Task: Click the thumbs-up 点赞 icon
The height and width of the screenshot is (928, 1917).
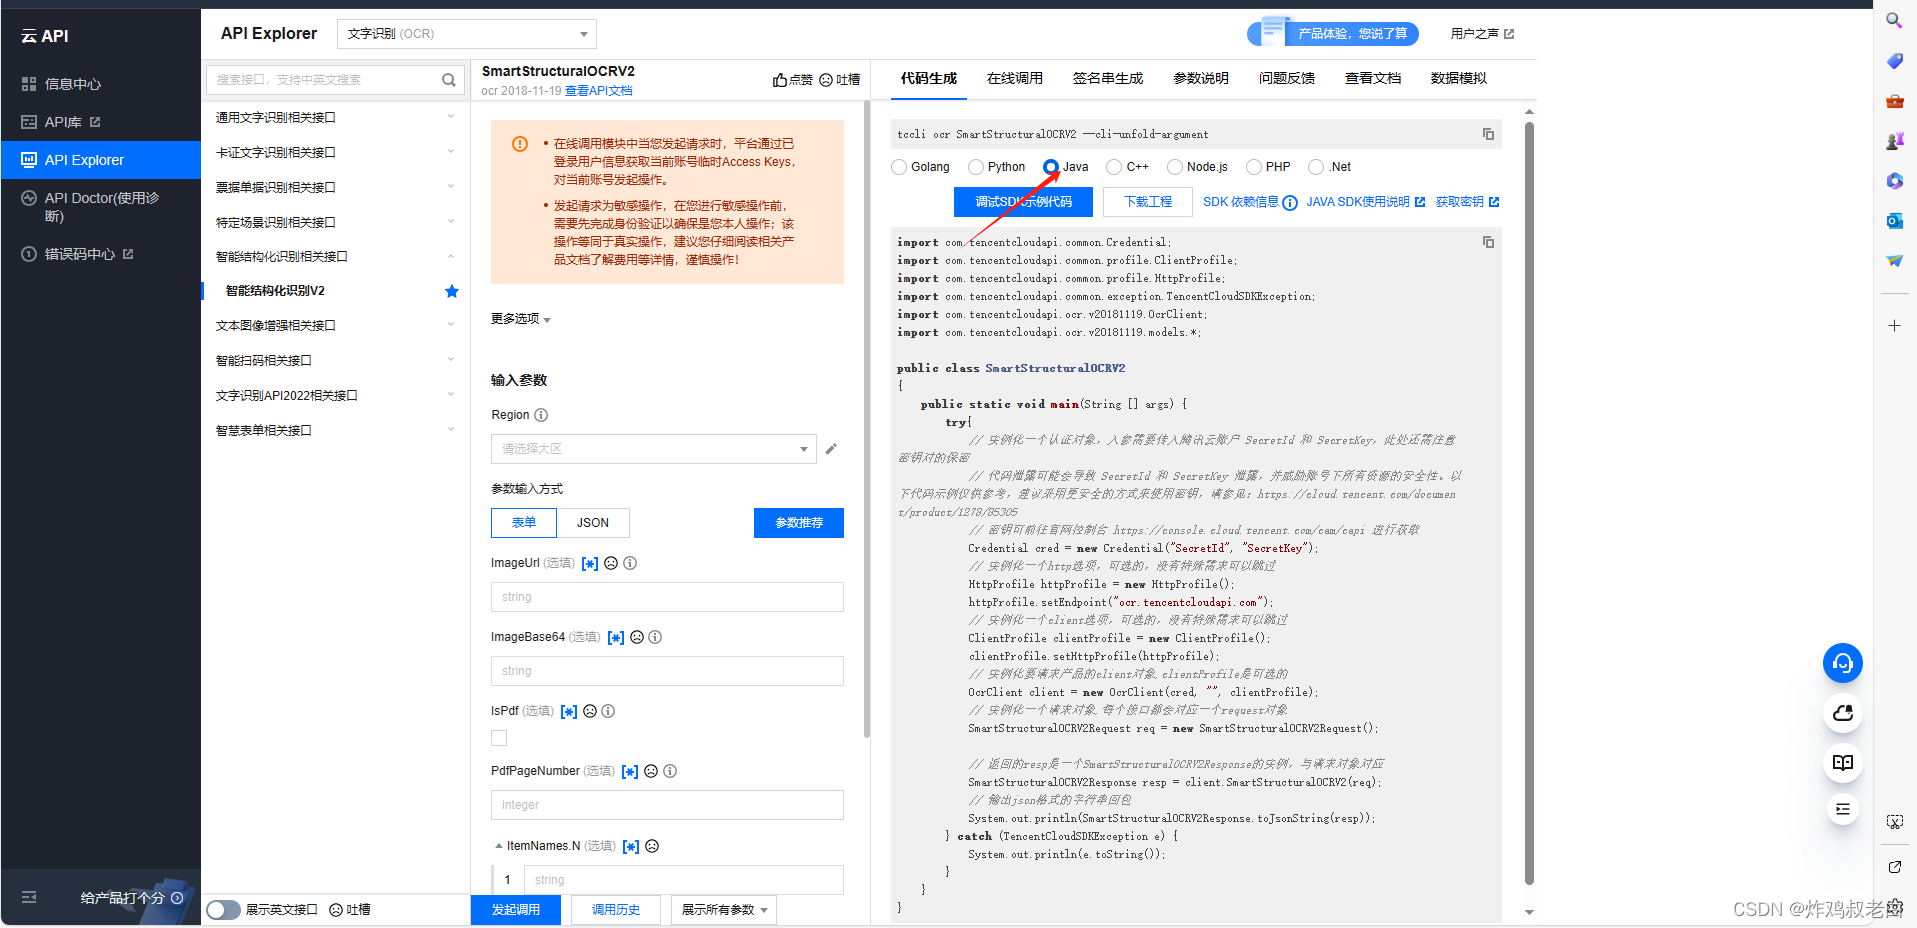Action: coord(779,80)
